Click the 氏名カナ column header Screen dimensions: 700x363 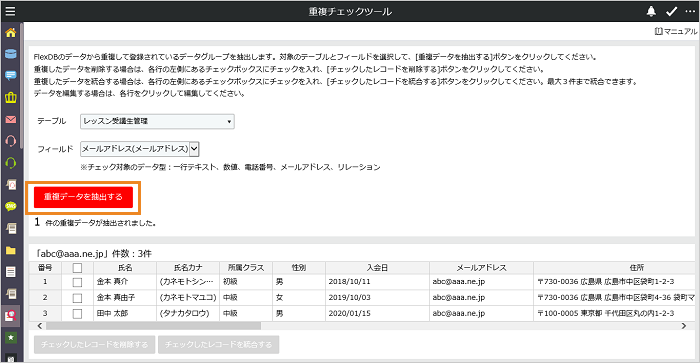coord(188,267)
